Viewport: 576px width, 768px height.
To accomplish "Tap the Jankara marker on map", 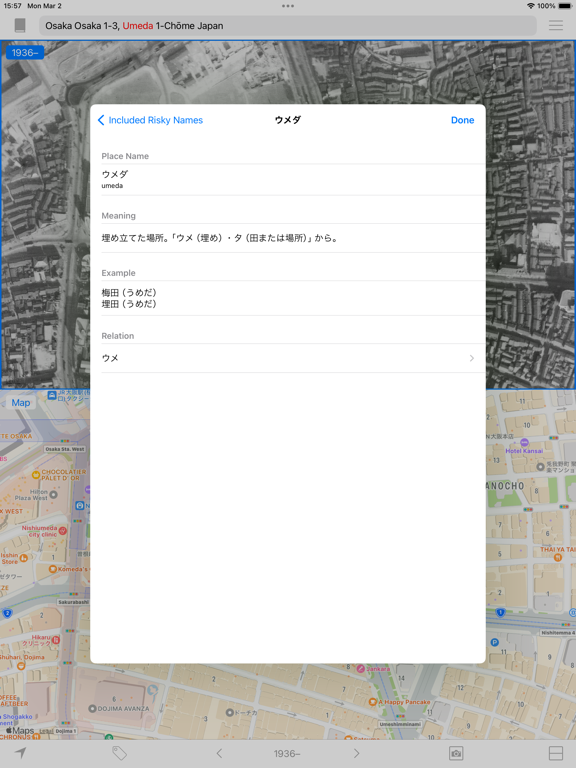I will coord(360,668).
